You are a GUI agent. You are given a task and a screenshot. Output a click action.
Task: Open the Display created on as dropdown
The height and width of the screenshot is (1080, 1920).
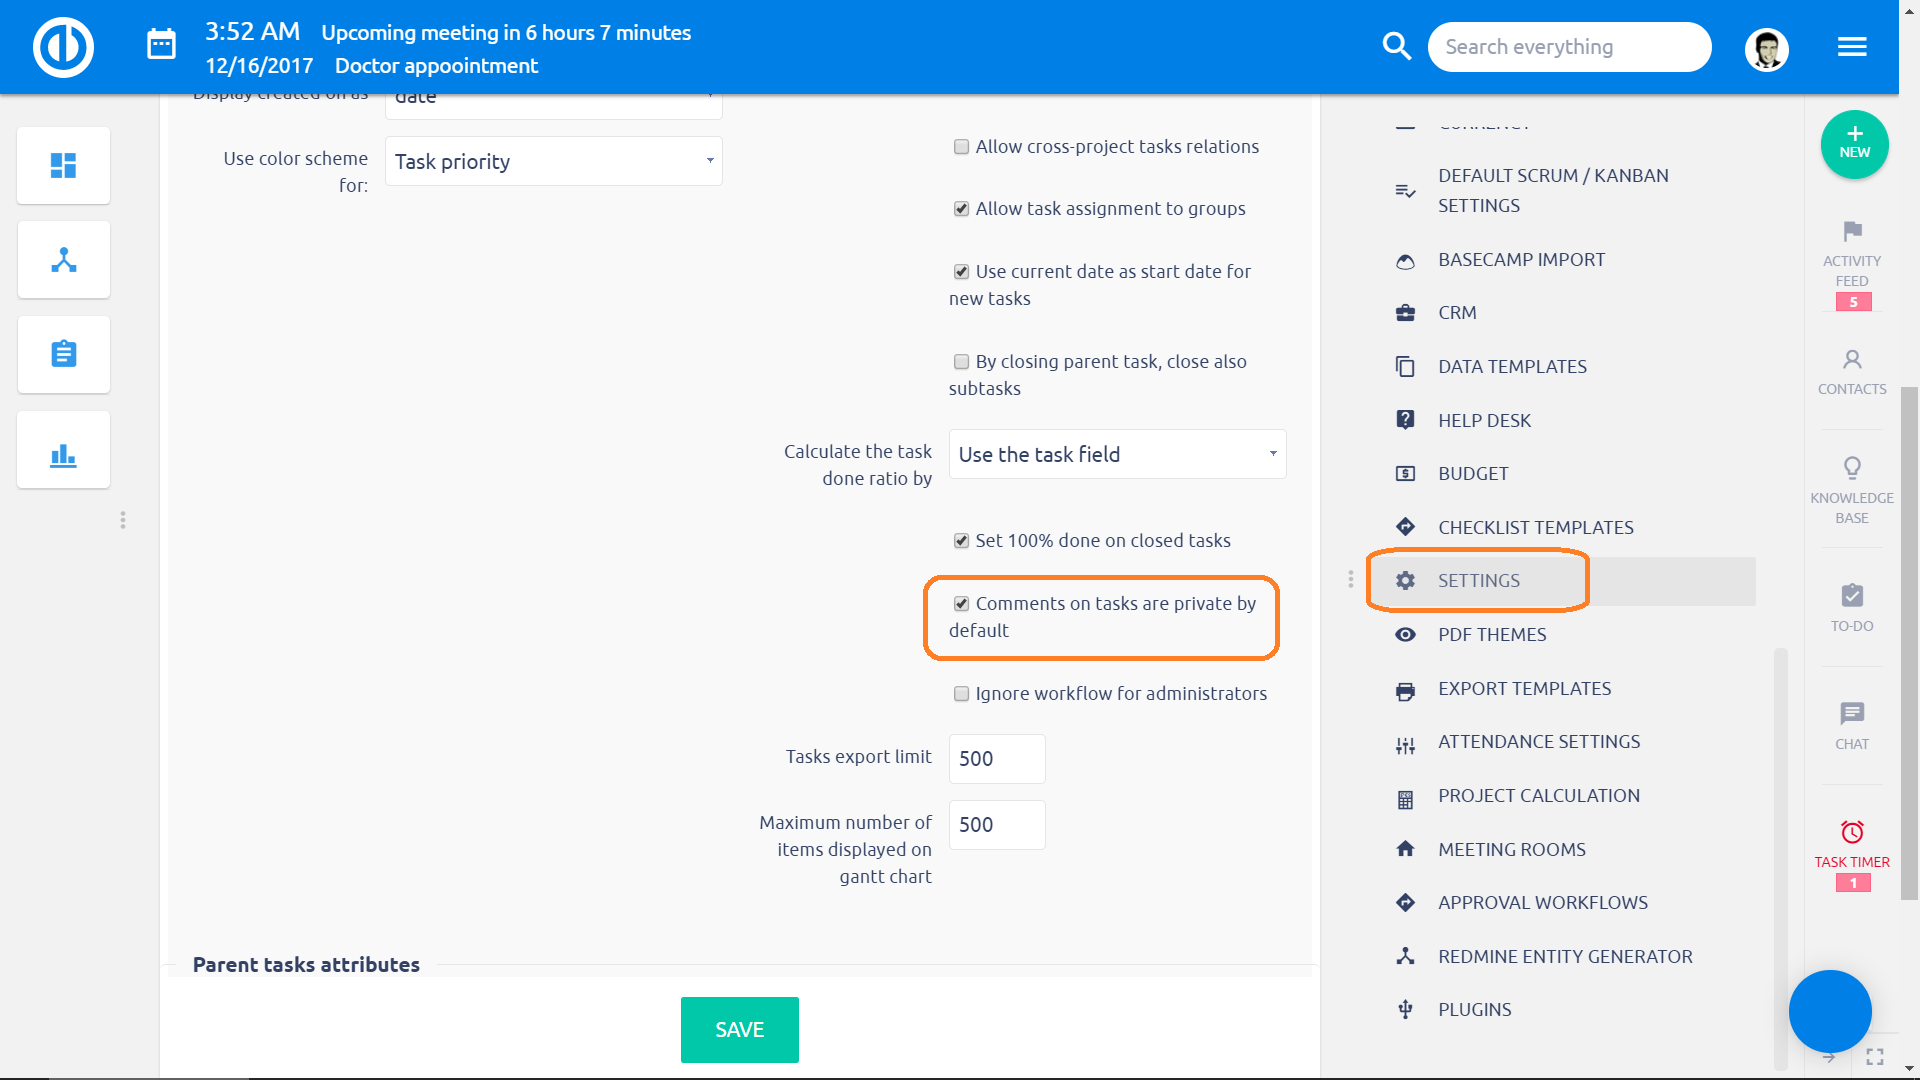click(553, 104)
